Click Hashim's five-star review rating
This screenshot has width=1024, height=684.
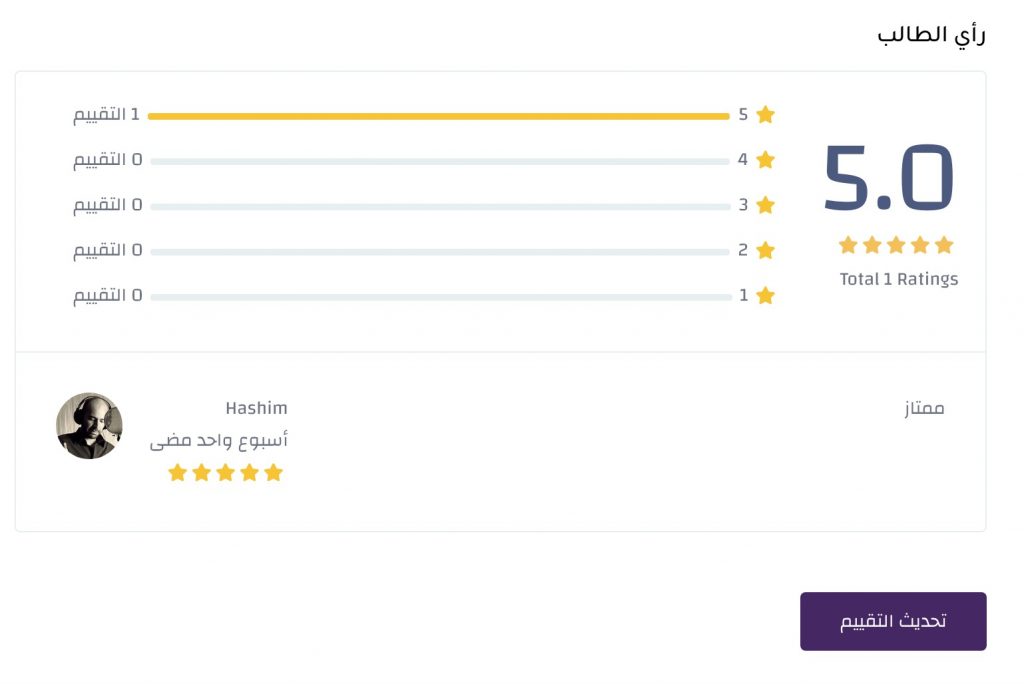[225, 473]
